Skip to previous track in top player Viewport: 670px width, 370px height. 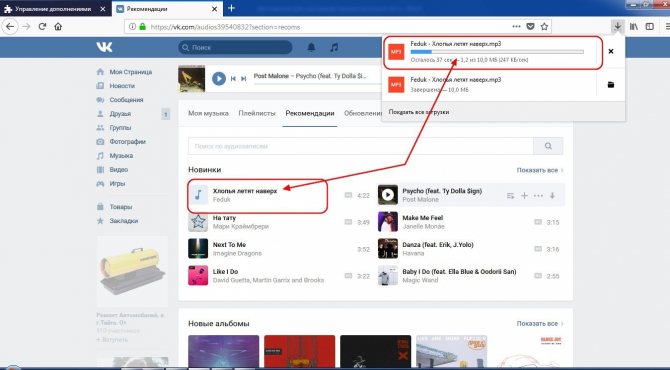point(233,79)
